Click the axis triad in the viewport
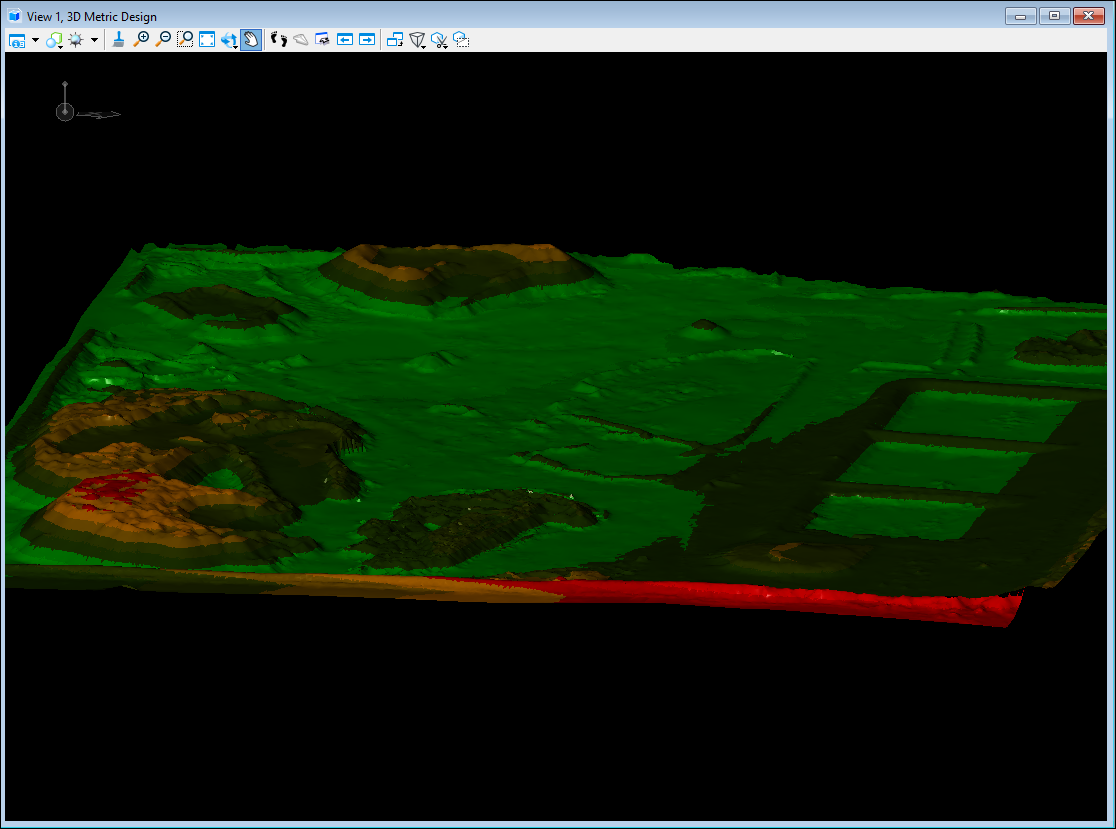Screen dimensions: 1116x829 [x=66, y=111]
